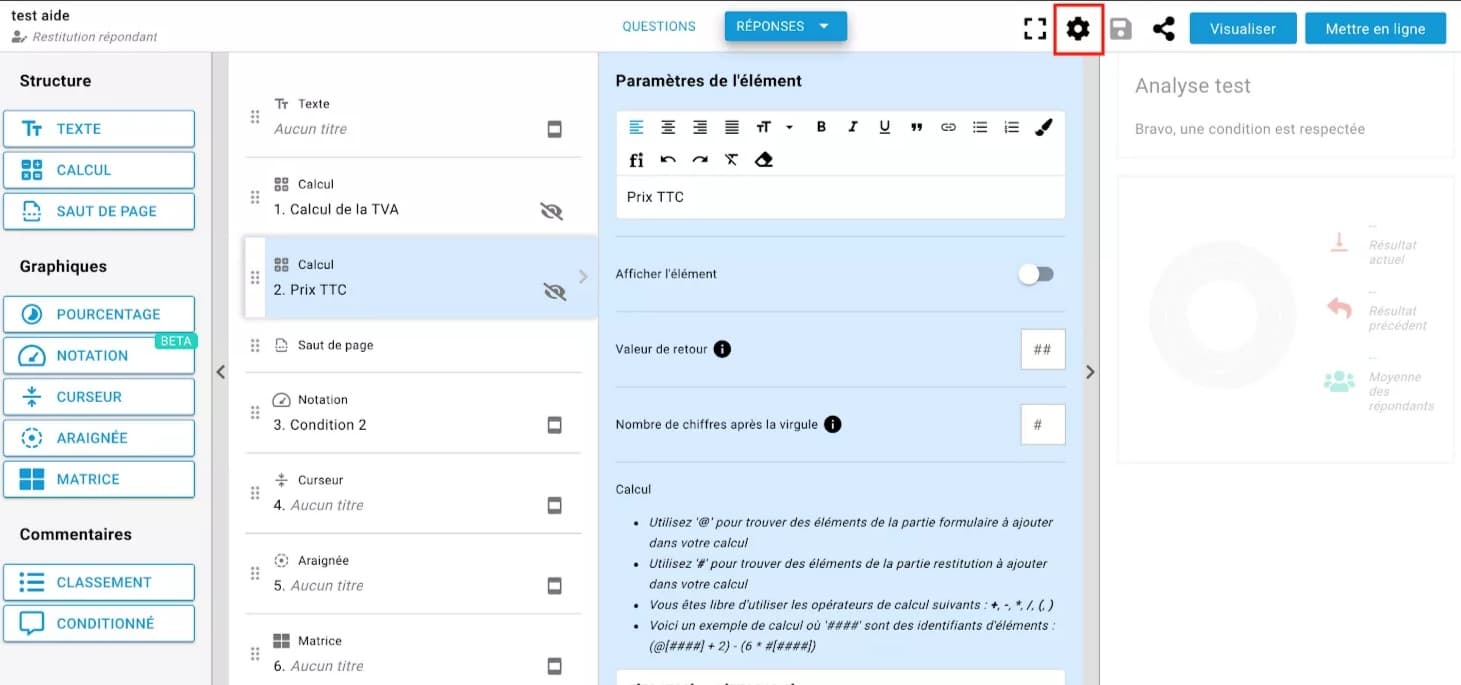Click the undo arrow in editor toolbar
1461x685 pixels.
pos(668,159)
